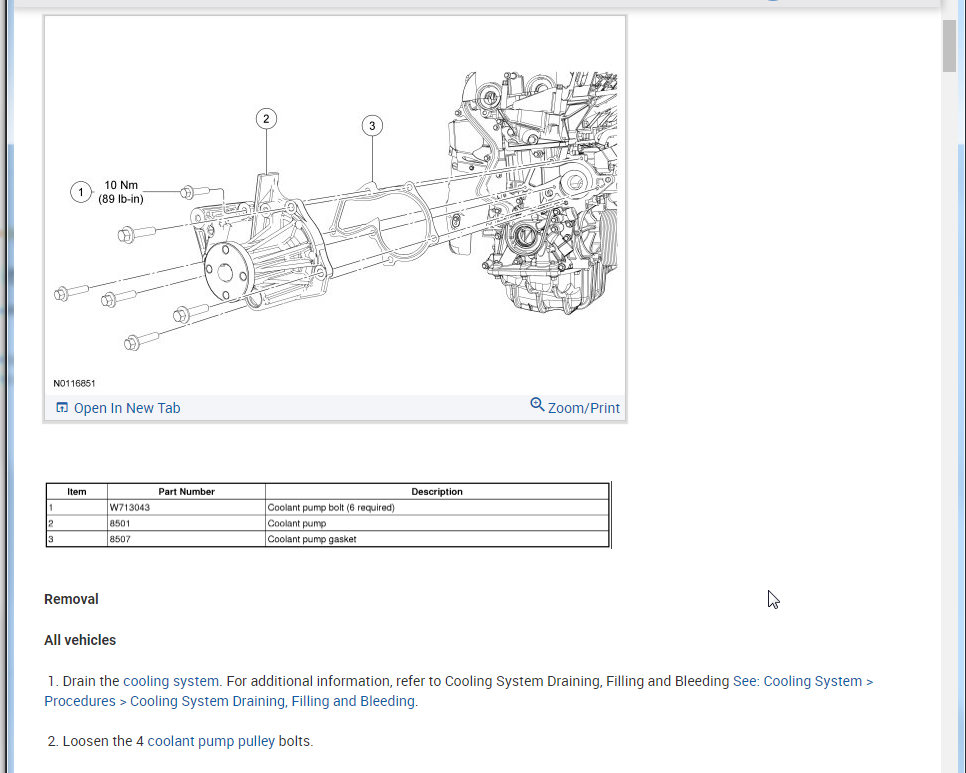
Task: Click 'Coolant pump bolt (6 required)' description
Action: [437, 508]
